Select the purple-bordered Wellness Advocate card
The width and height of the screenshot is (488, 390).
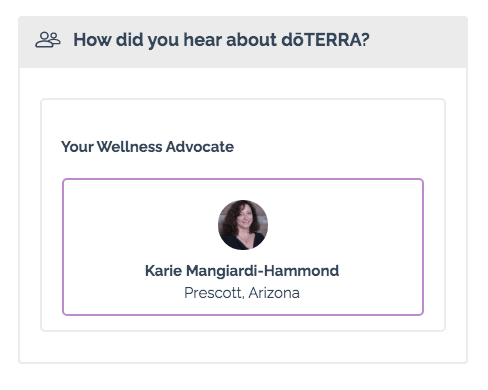pos(243,247)
